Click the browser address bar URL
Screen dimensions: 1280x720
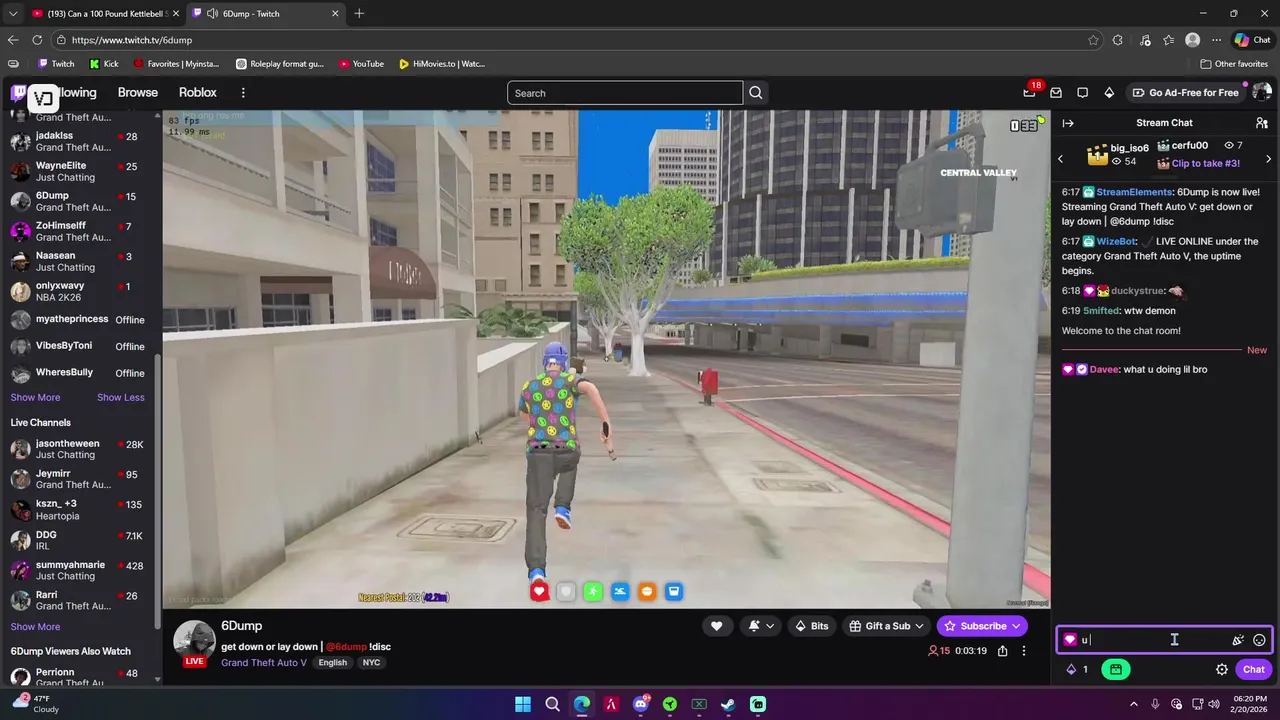pyautogui.click(x=132, y=40)
